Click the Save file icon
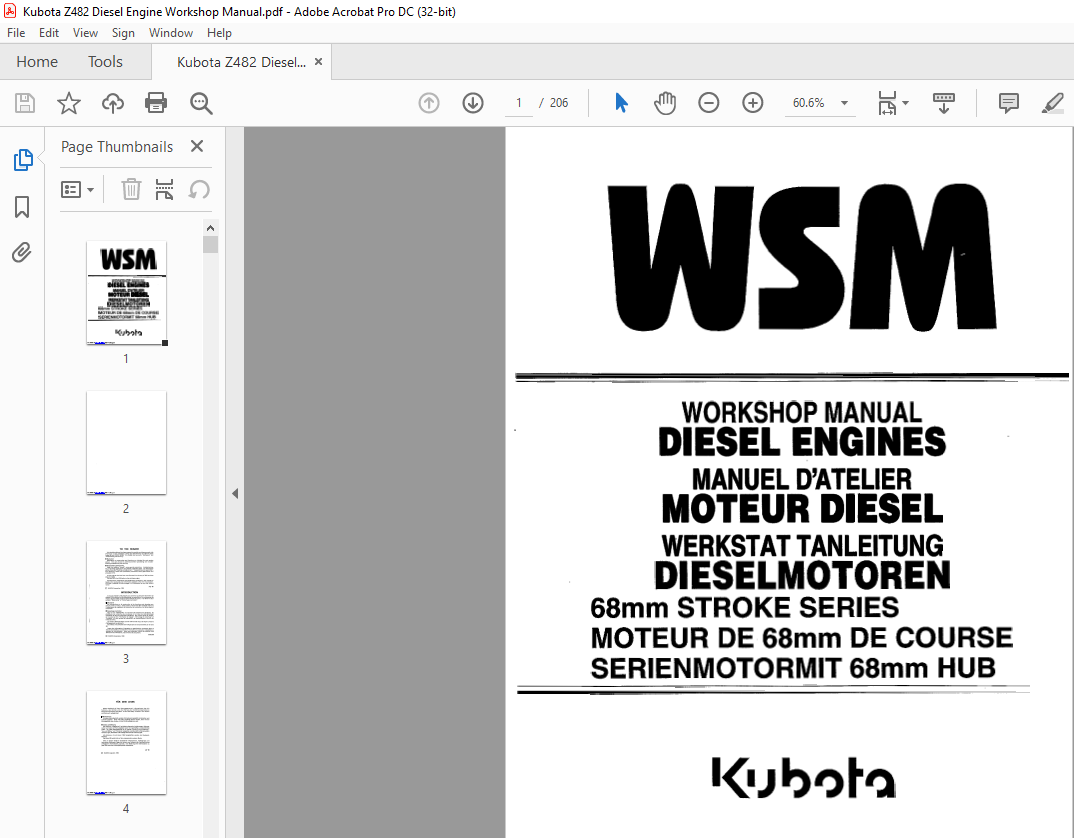This screenshot has height=838, width=1074. pos(25,103)
